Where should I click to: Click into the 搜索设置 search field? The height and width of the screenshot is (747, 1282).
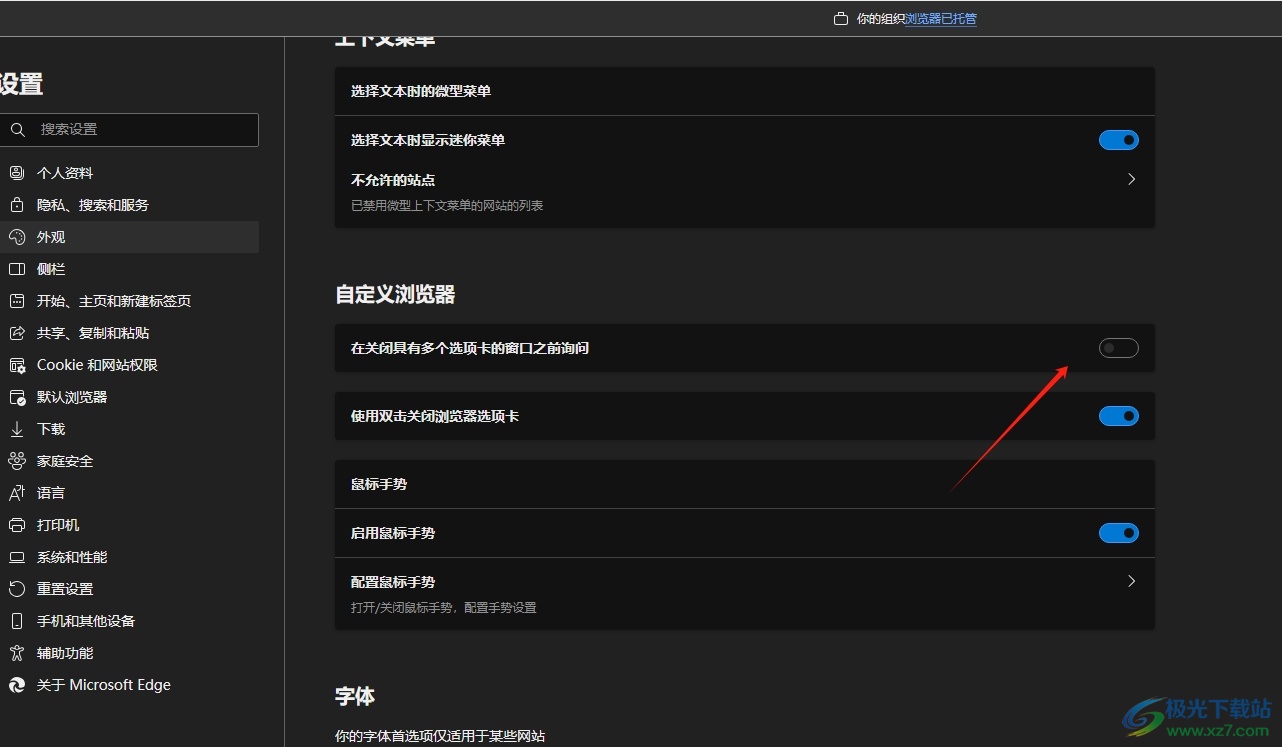pyautogui.click(x=129, y=130)
